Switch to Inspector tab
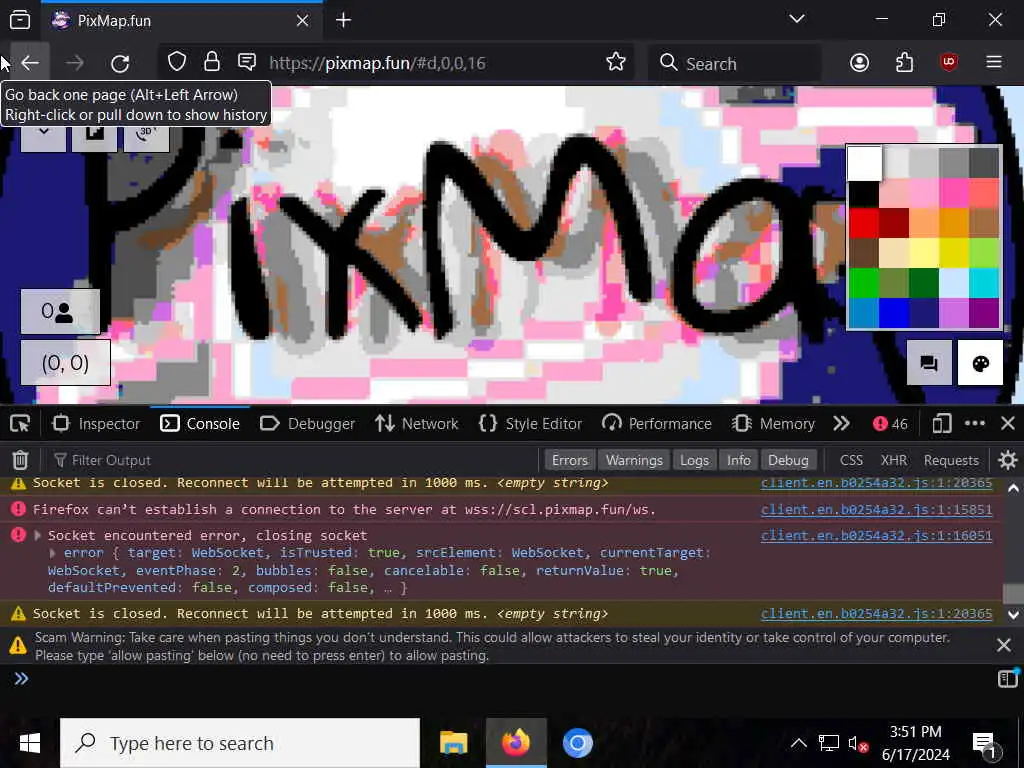 [97, 424]
